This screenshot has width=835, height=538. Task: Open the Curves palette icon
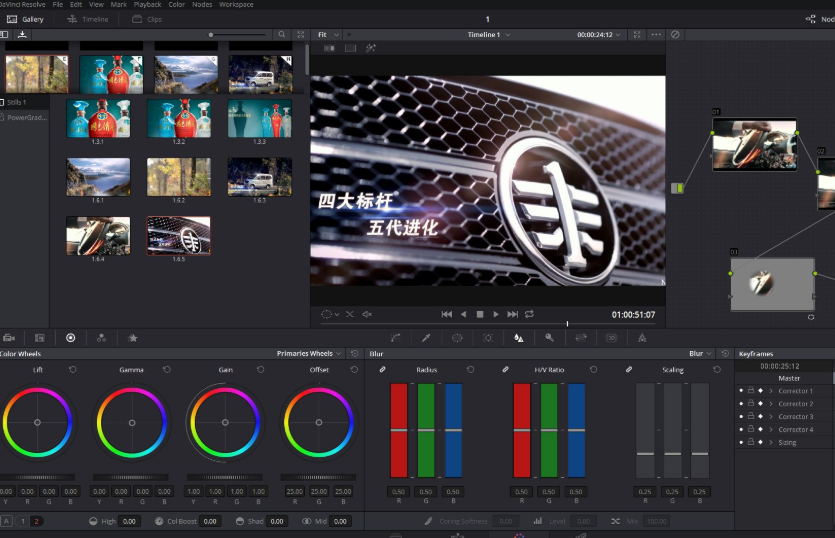click(x=396, y=338)
